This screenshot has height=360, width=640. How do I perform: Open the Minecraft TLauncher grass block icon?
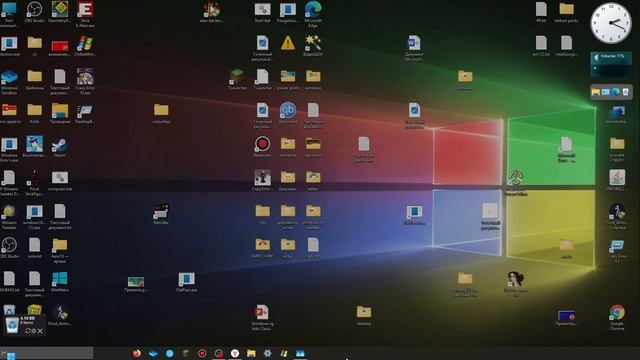tap(237, 77)
